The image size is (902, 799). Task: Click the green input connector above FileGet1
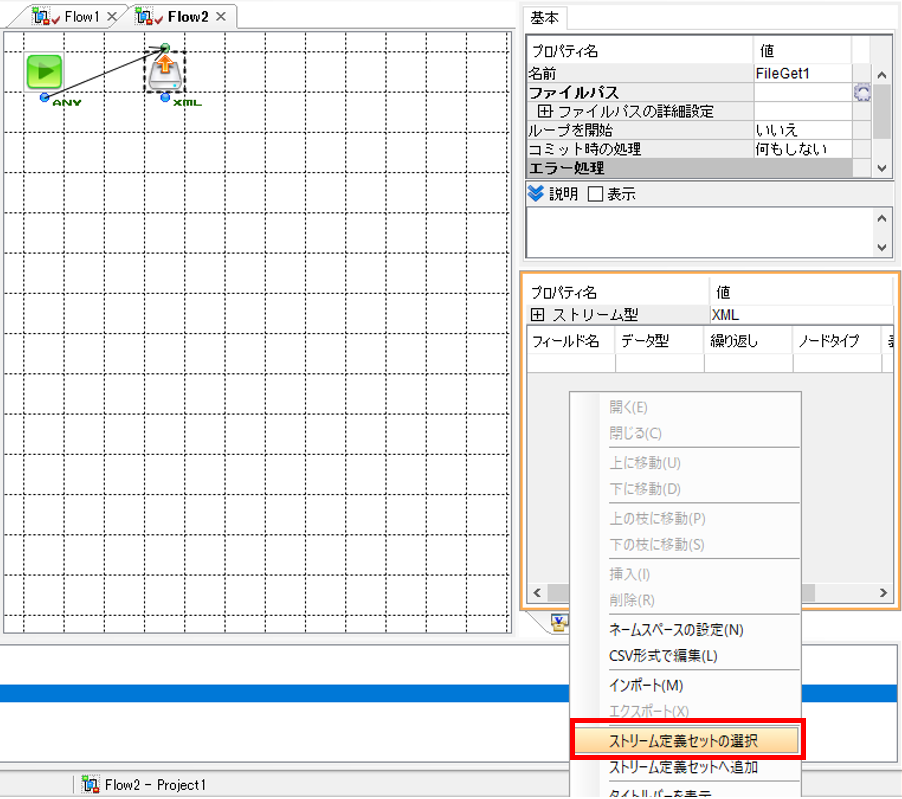click(165, 47)
